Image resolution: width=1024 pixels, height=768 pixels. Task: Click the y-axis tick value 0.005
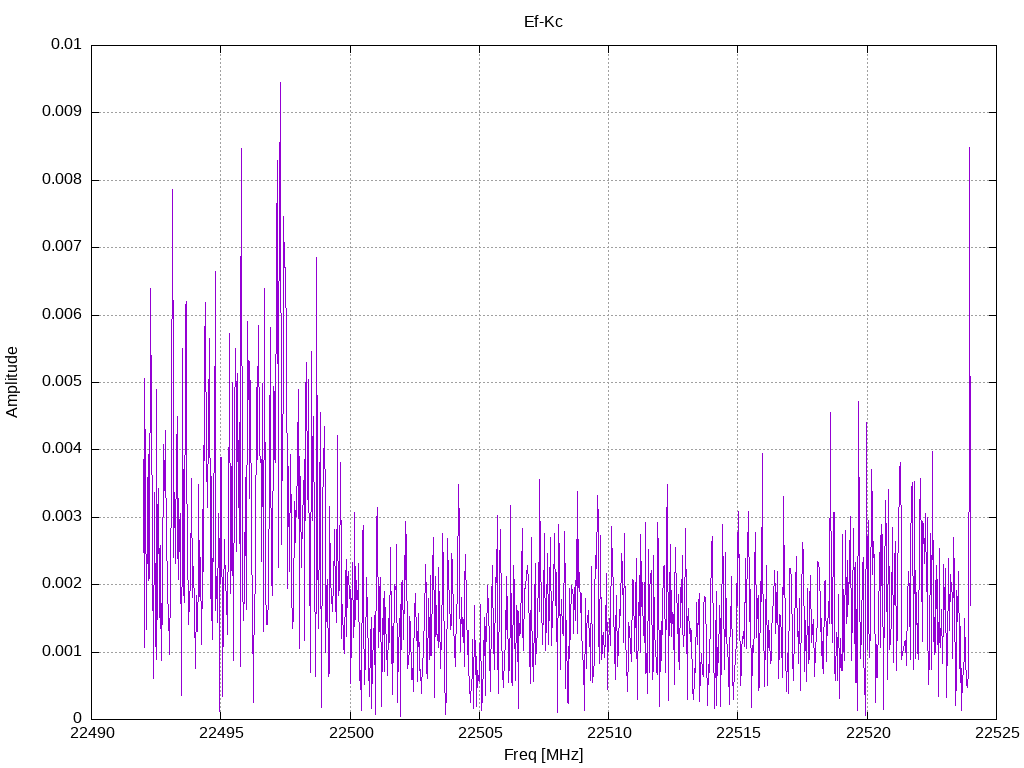click(62, 382)
